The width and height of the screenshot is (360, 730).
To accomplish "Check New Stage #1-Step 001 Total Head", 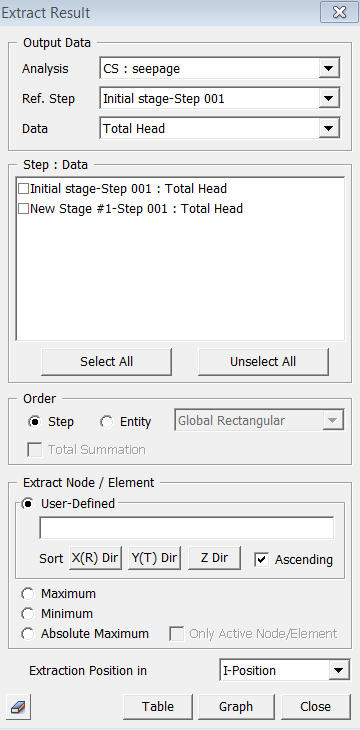I will [23, 209].
